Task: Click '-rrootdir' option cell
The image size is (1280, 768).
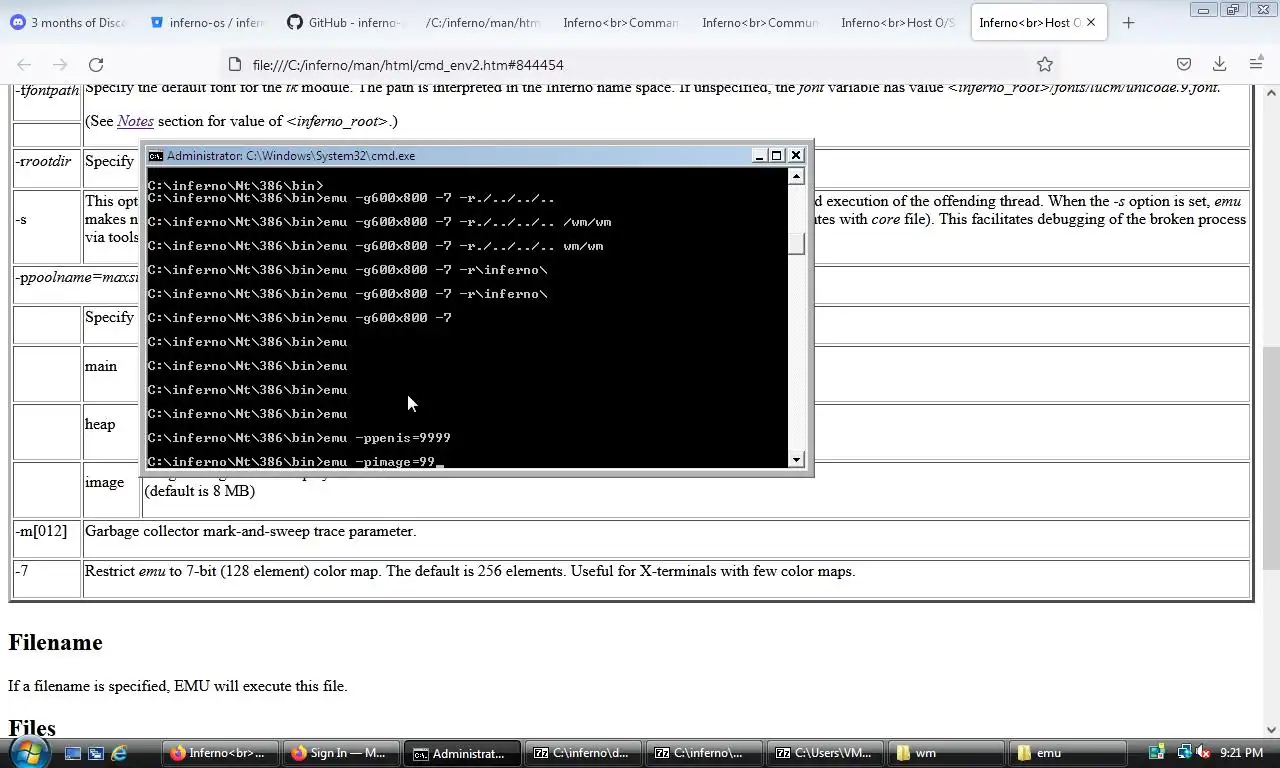Action: [x=47, y=167]
